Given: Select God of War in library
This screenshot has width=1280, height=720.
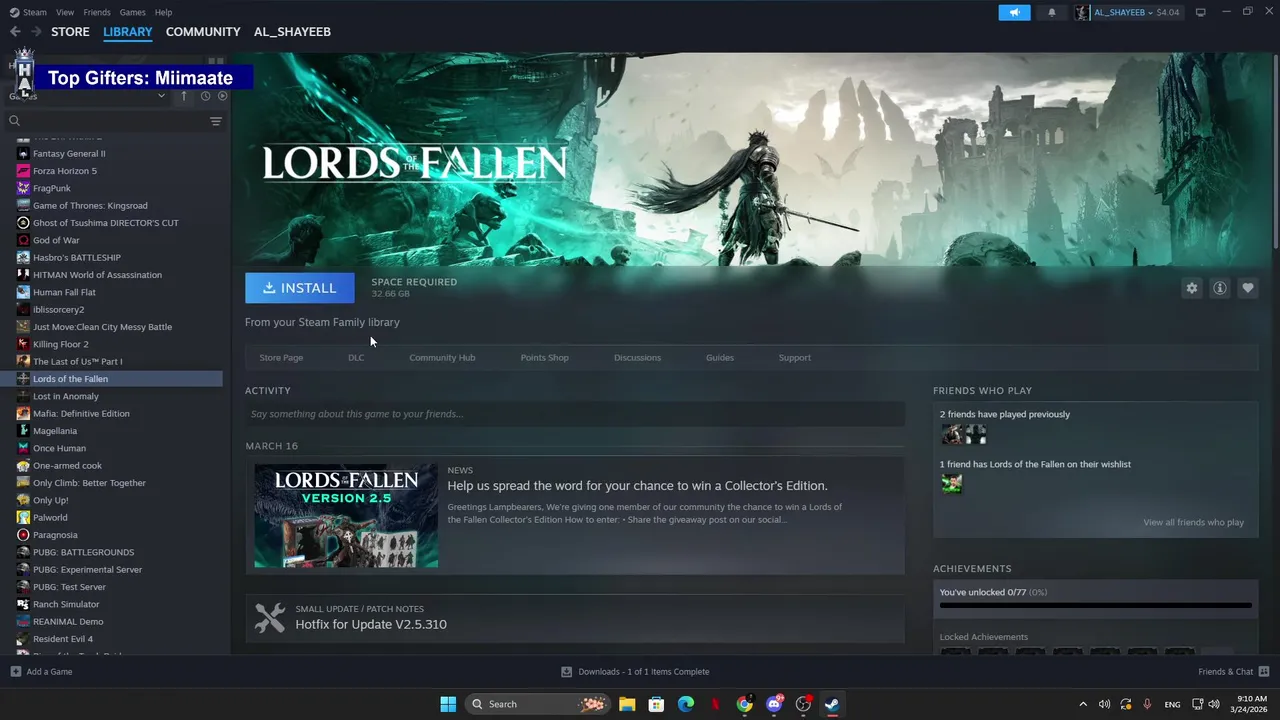Looking at the screenshot, I should click(x=56, y=241).
